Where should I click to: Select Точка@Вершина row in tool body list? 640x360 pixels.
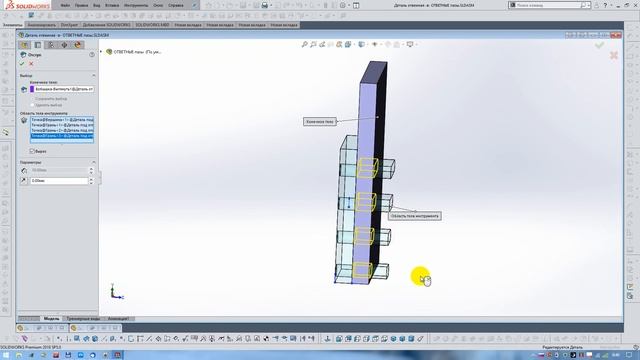[x=62, y=120]
